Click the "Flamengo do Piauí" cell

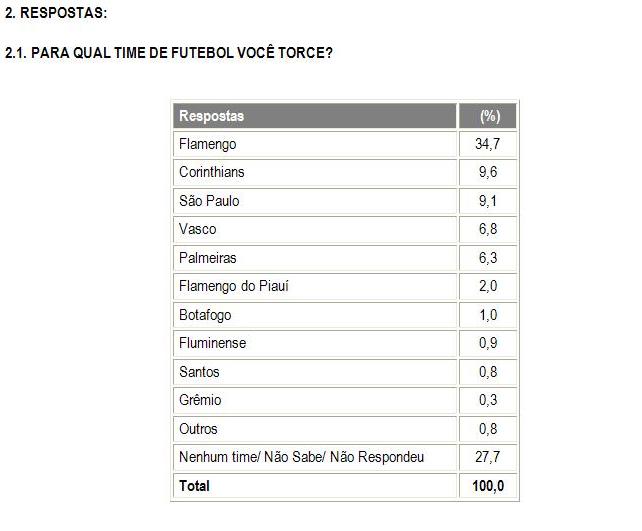(234, 286)
